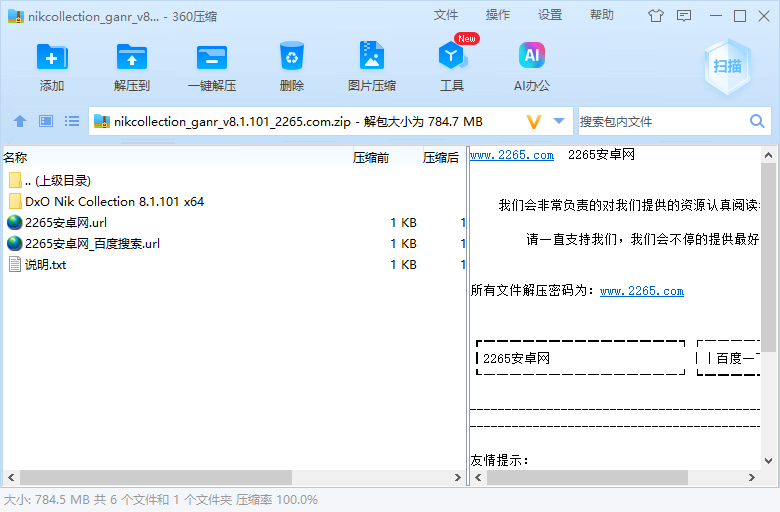Select the DxO Nik Collection 8.1.101 x64 folder
The image size is (780, 512).
coord(234,202)
